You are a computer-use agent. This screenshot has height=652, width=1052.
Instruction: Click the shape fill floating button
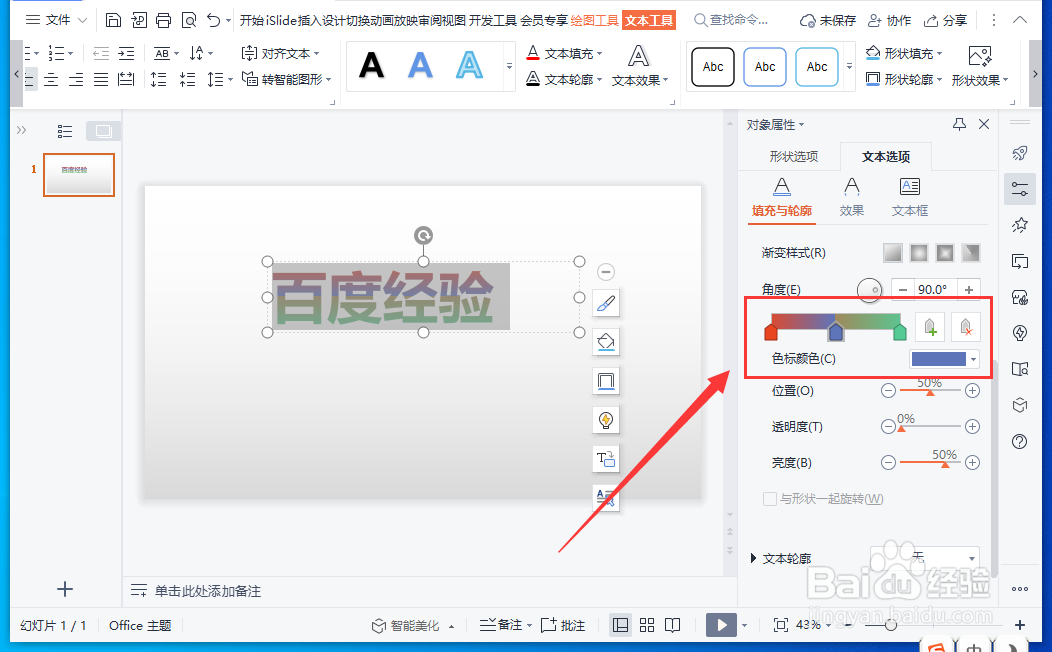606,342
